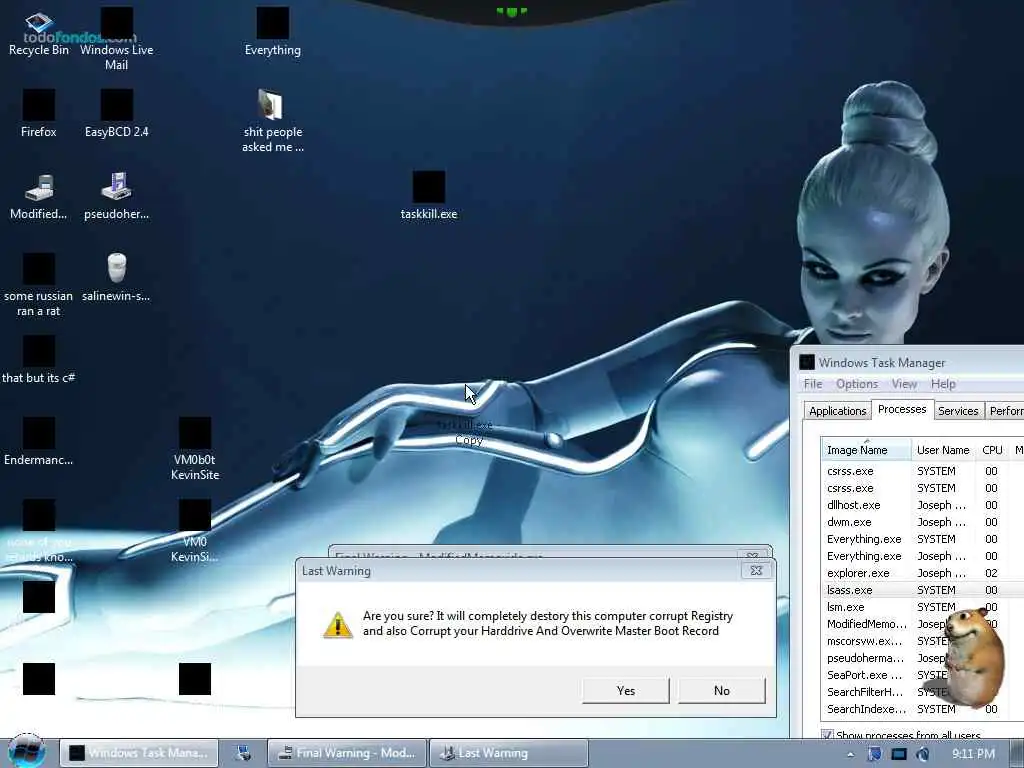Sort by User Name column header

pos(943,450)
